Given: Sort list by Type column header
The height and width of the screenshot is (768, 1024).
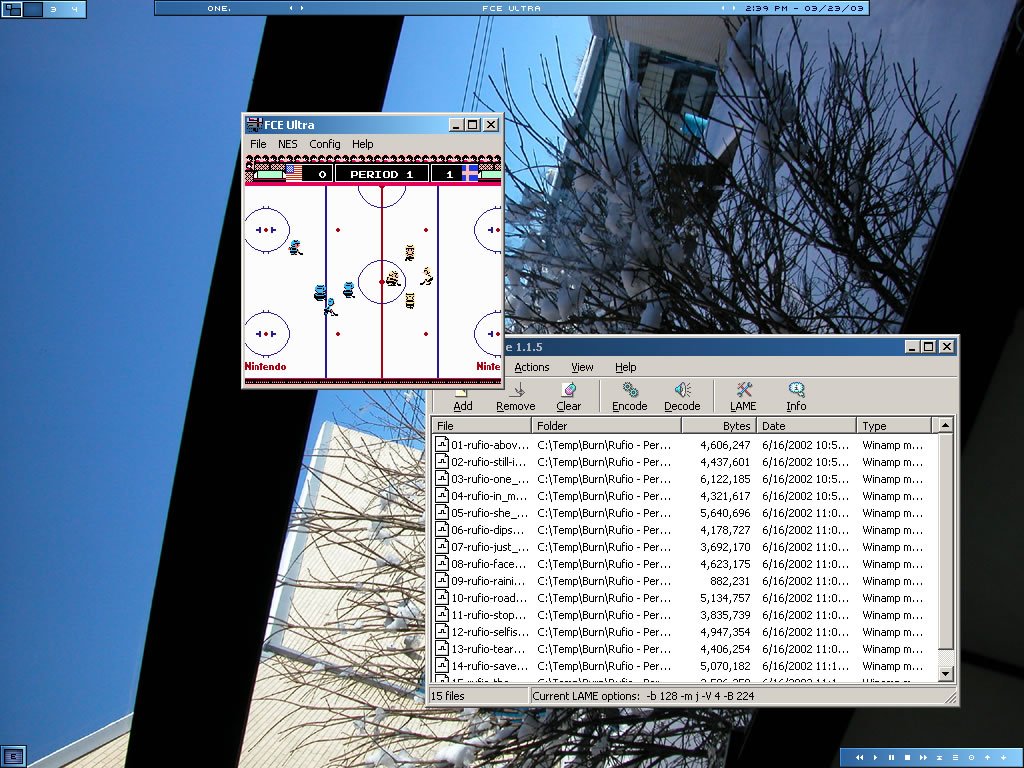Looking at the screenshot, I should (x=894, y=426).
